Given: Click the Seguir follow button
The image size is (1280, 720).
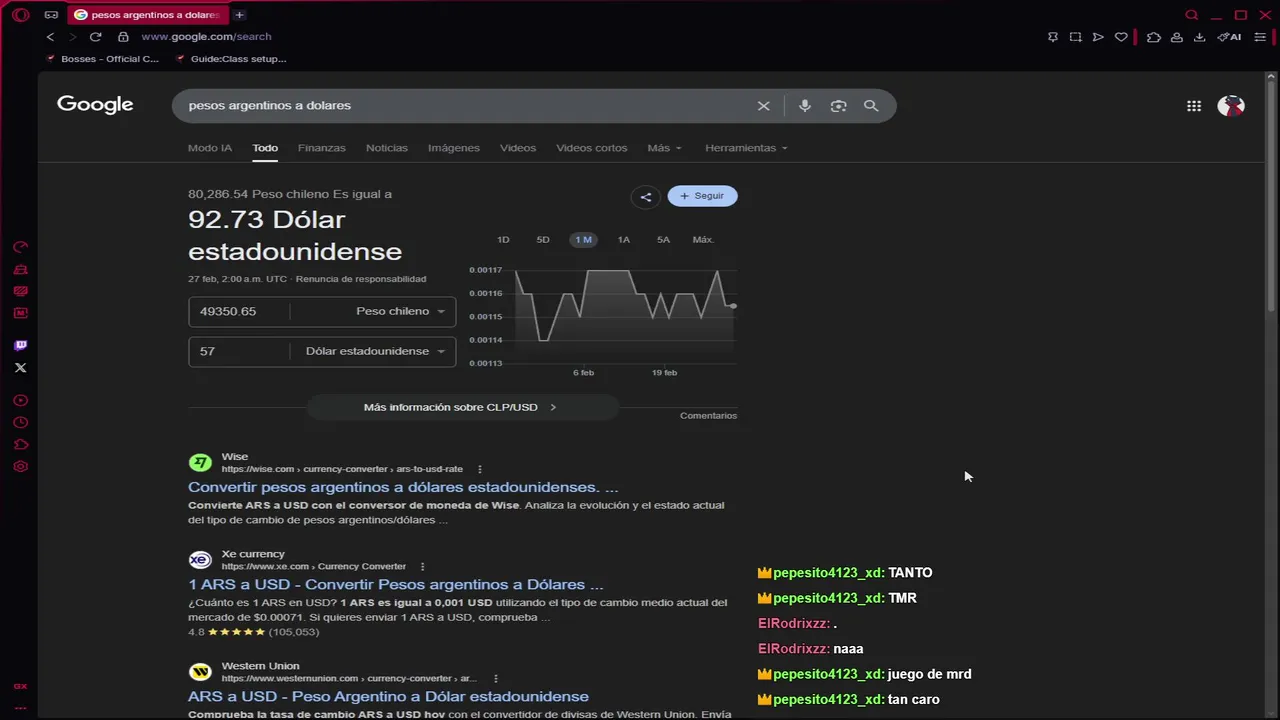Looking at the screenshot, I should (x=702, y=196).
